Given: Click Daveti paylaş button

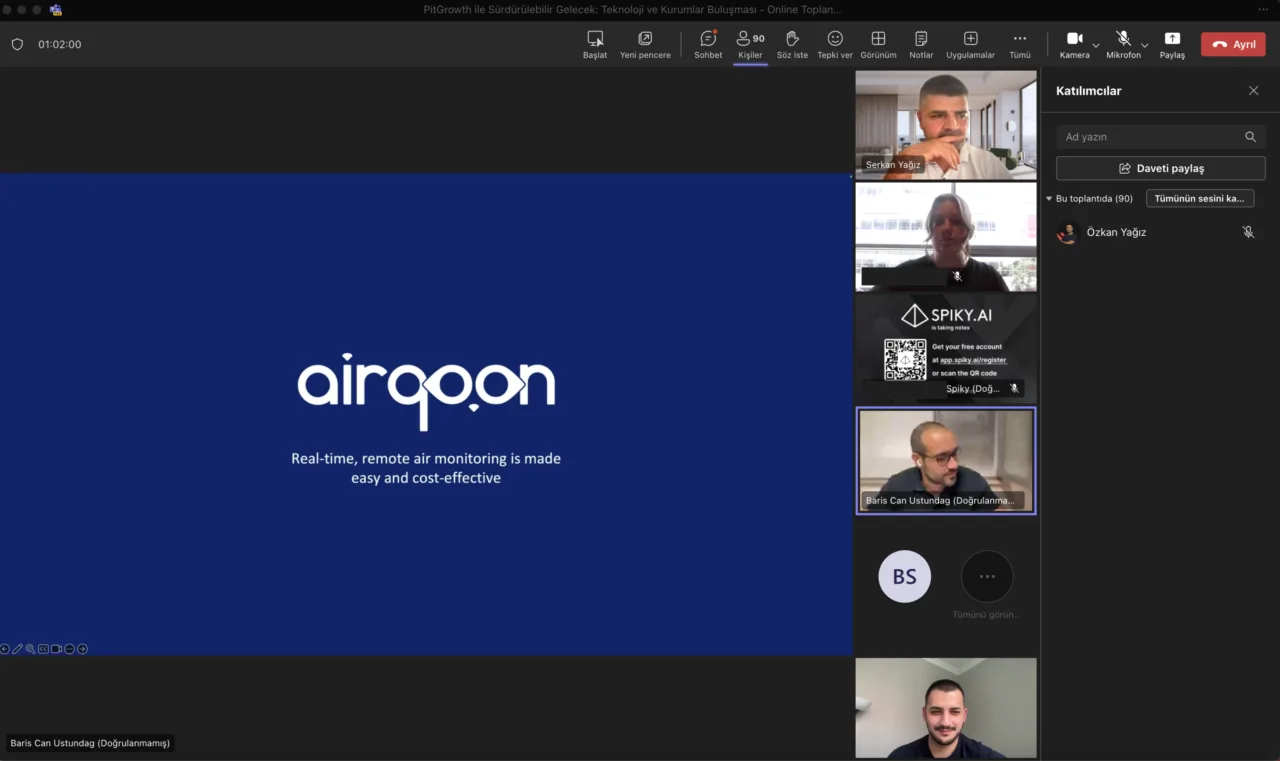Looking at the screenshot, I should pyautogui.click(x=1160, y=168).
